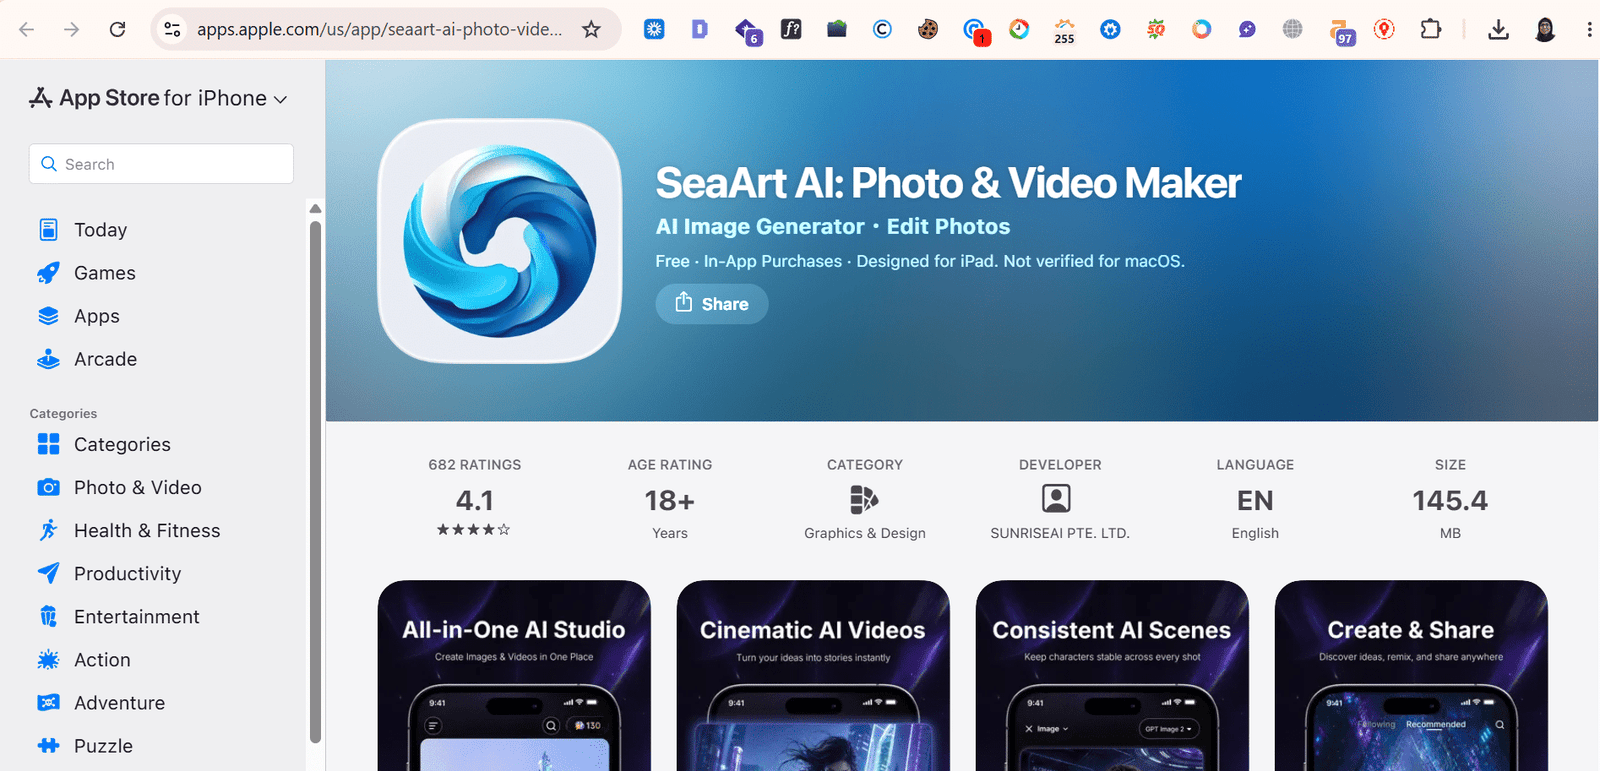Click the extension with badge 6
1600x771 pixels.
click(x=747, y=31)
